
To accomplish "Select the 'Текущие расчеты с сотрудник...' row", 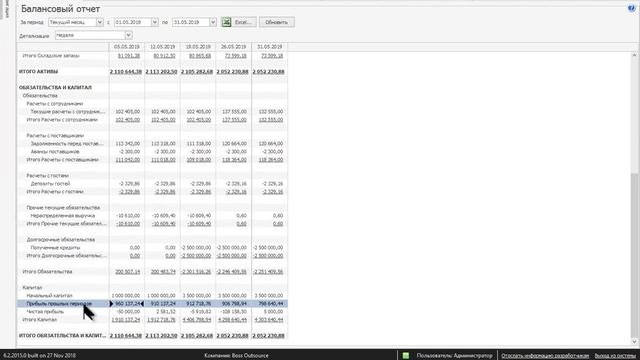I will 68,111.
